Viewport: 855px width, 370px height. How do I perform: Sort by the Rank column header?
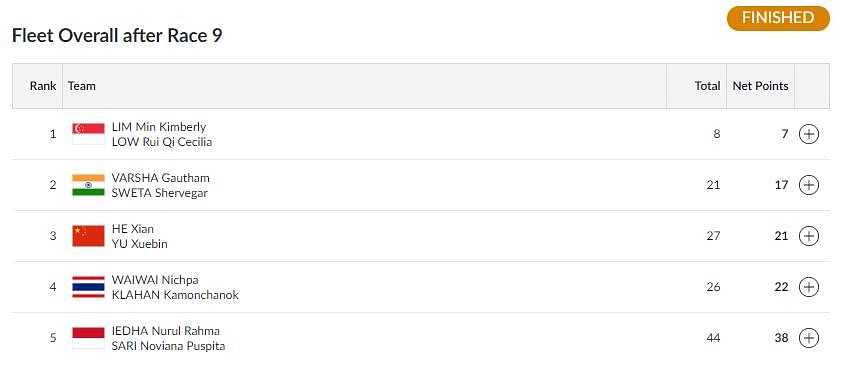click(x=43, y=86)
